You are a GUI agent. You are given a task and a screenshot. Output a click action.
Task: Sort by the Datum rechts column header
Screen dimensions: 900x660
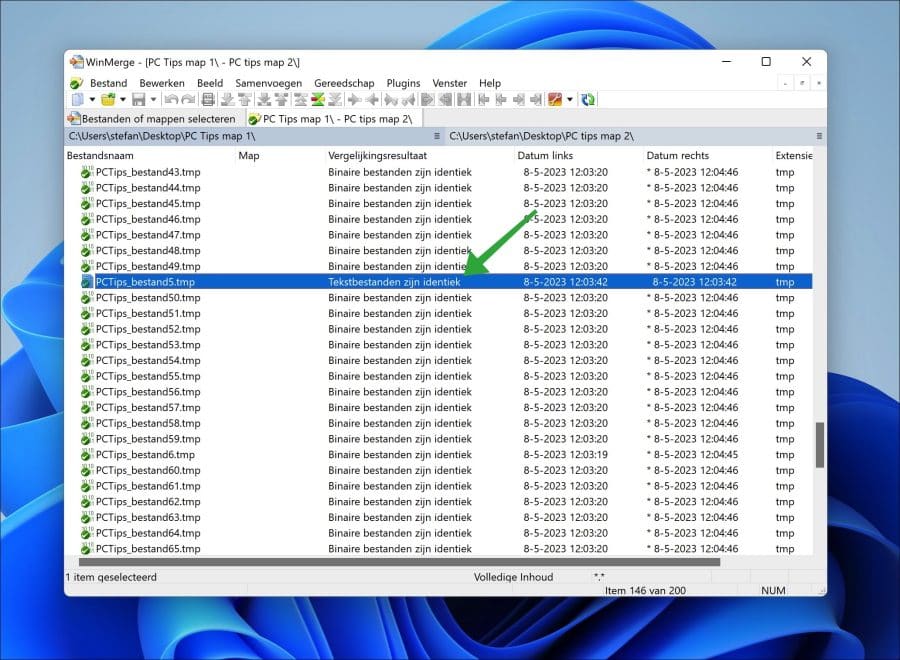[708, 156]
